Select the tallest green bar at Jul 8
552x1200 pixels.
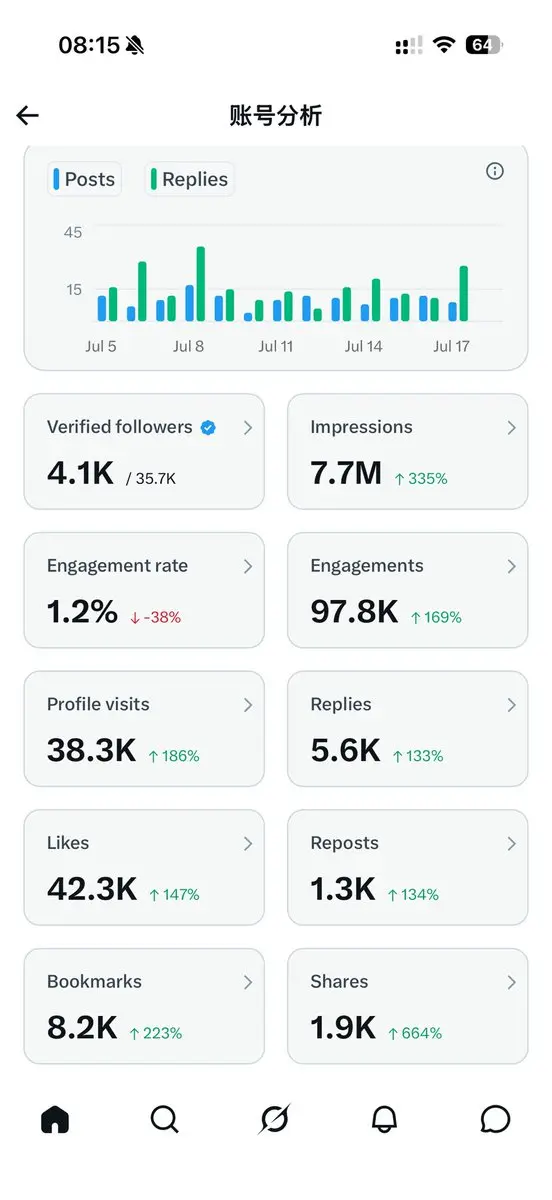click(201, 284)
